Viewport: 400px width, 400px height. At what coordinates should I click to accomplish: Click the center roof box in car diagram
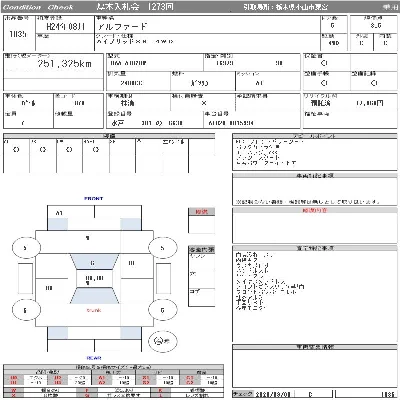click(x=95, y=279)
